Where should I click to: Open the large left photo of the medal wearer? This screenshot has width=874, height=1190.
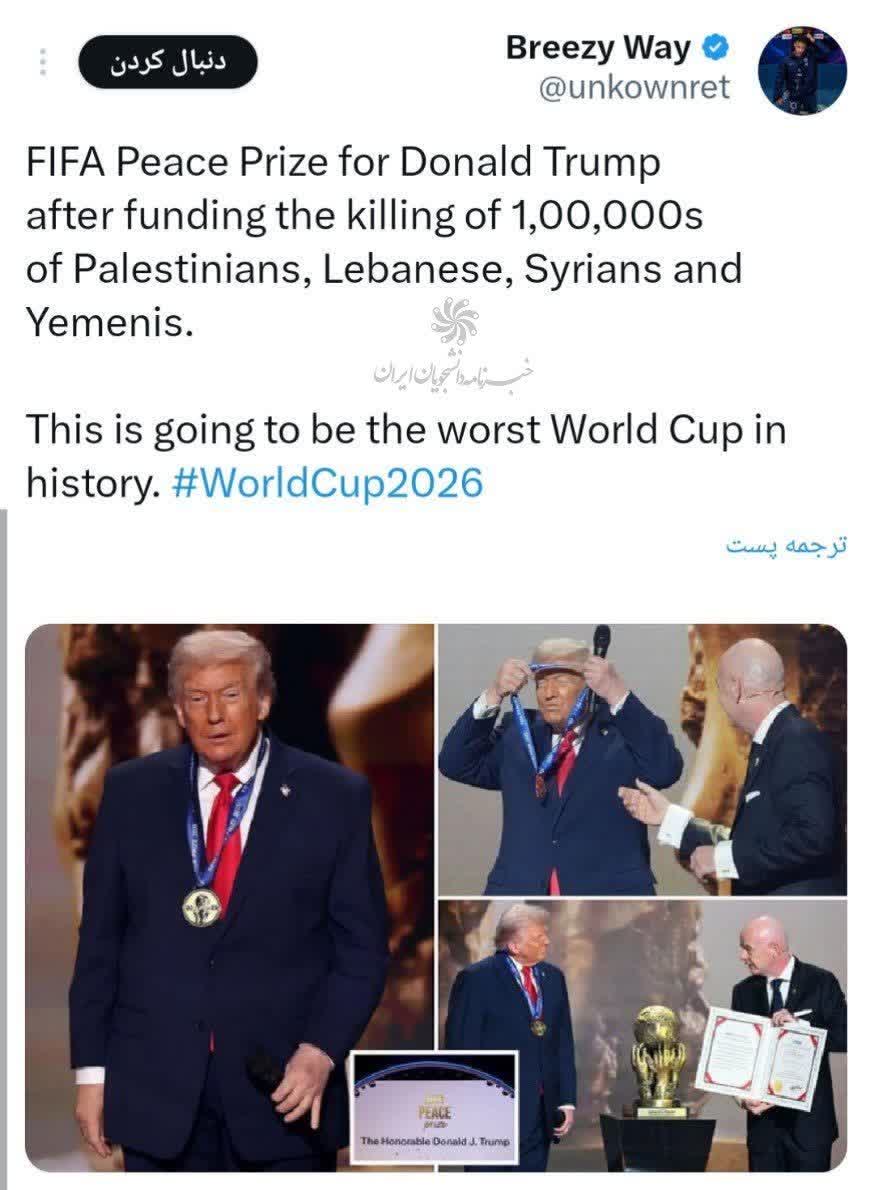click(x=230, y=898)
